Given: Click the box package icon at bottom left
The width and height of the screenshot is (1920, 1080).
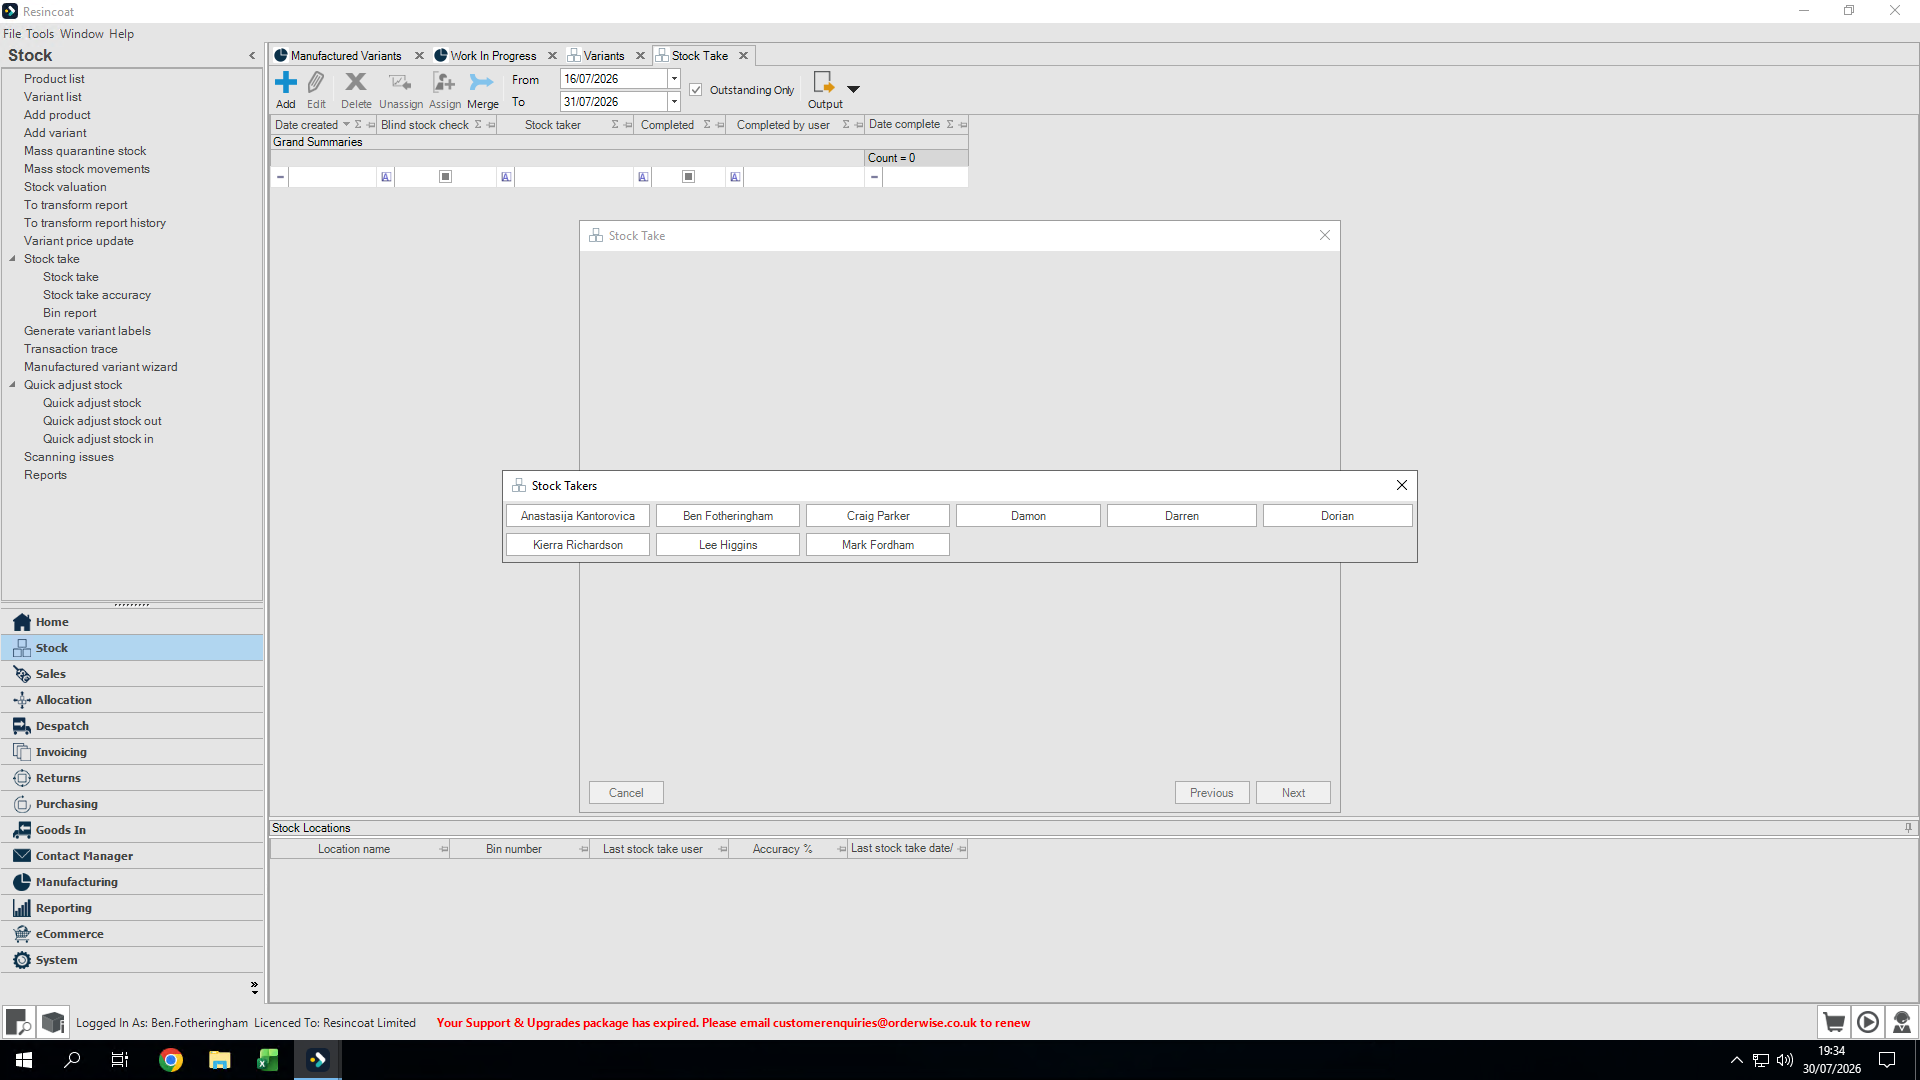Looking at the screenshot, I should 53,1022.
